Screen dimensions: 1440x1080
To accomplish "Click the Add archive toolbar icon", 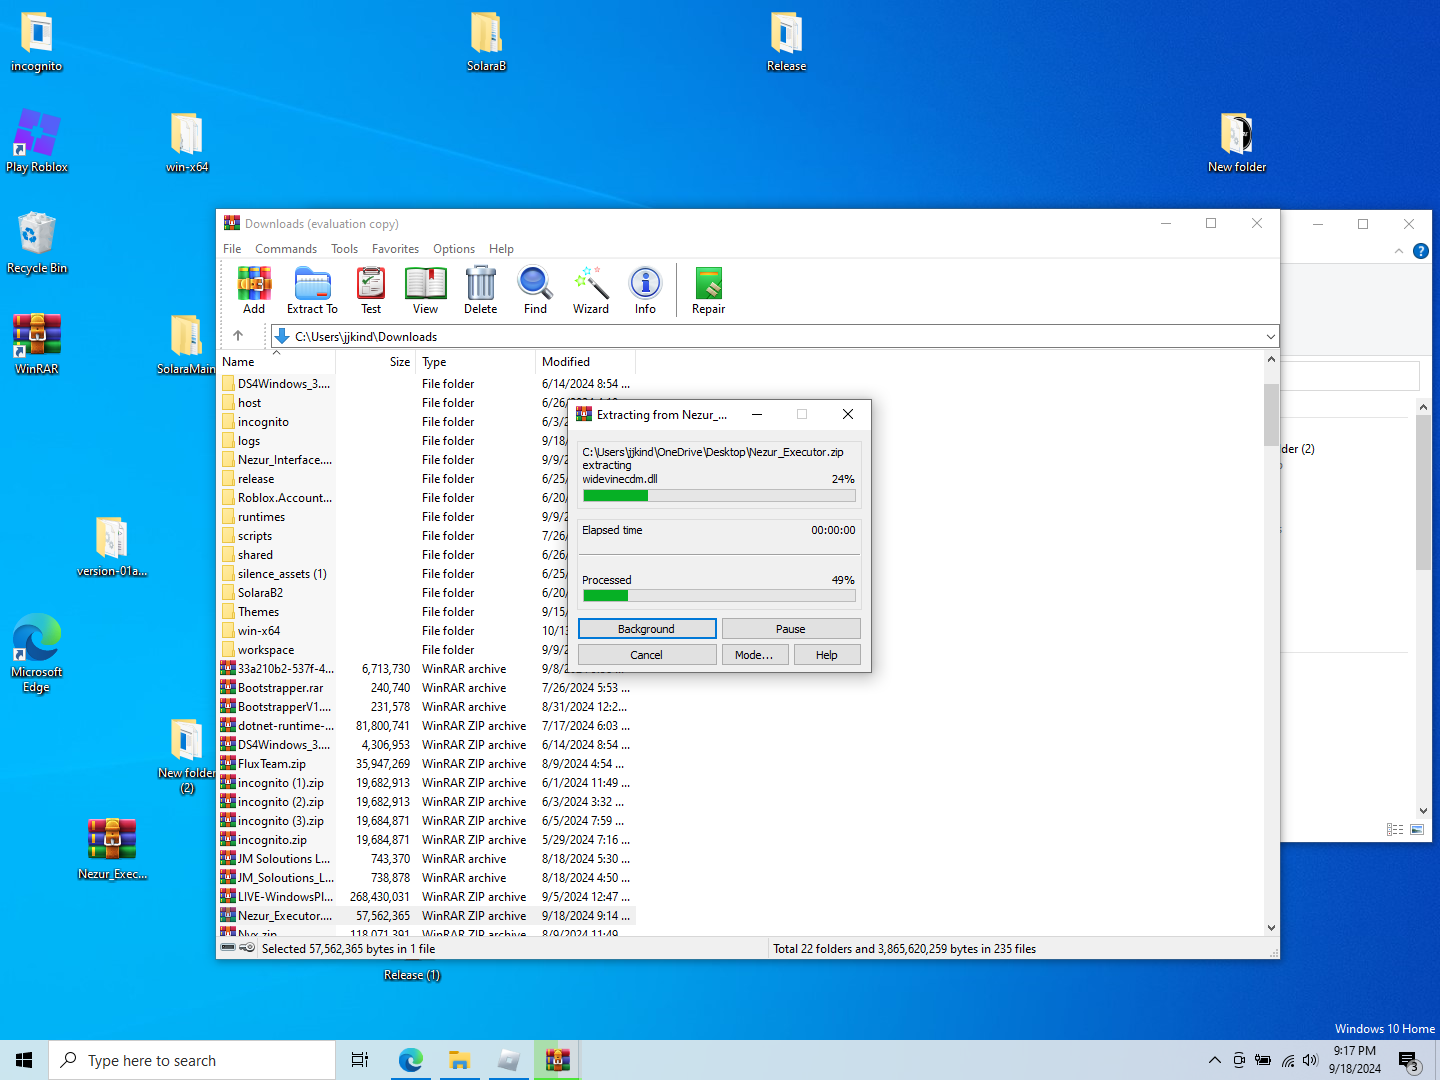I will (254, 285).
